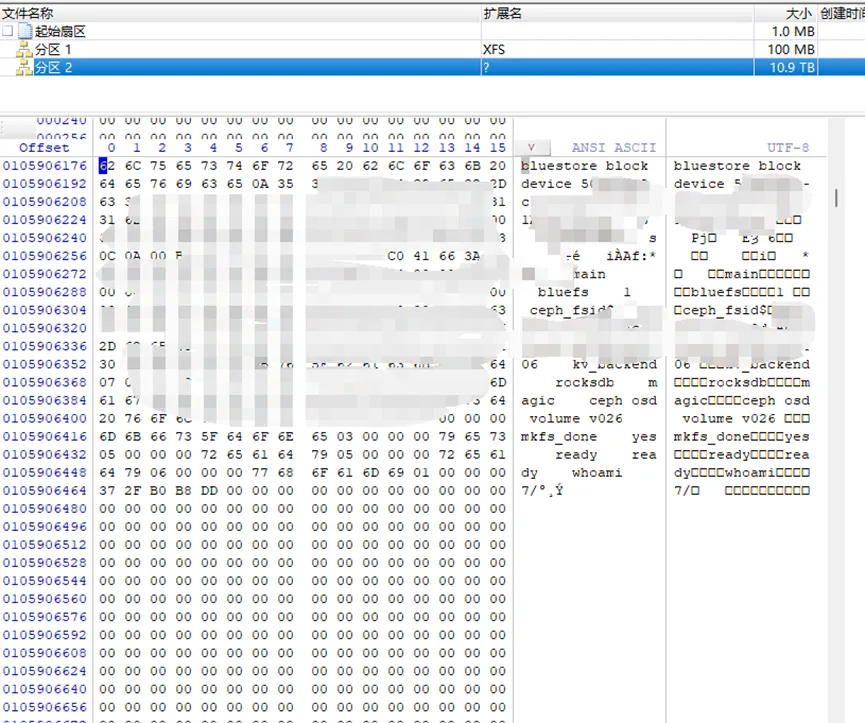Click 'bluefs' text in the ANSI ASCII column
Image resolution: width=865 pixels, height=723 pixels.
tap(563, 292)
